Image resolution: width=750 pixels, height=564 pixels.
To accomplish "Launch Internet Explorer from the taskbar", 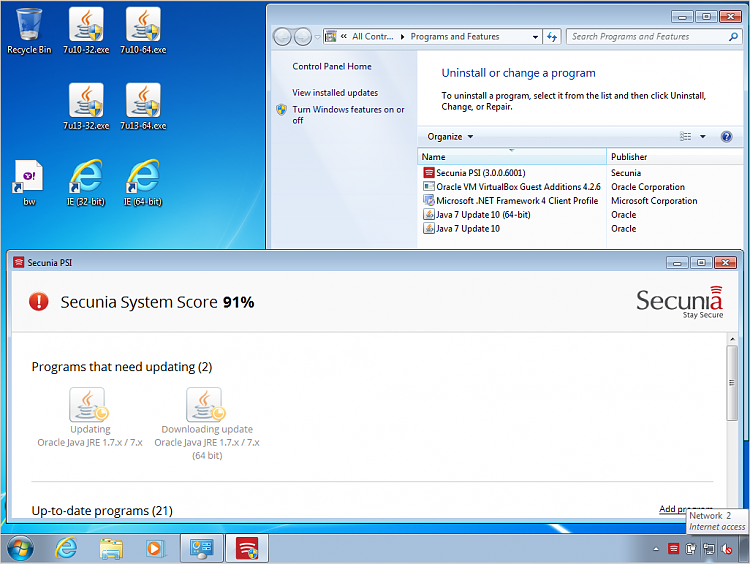I will 66,548.
